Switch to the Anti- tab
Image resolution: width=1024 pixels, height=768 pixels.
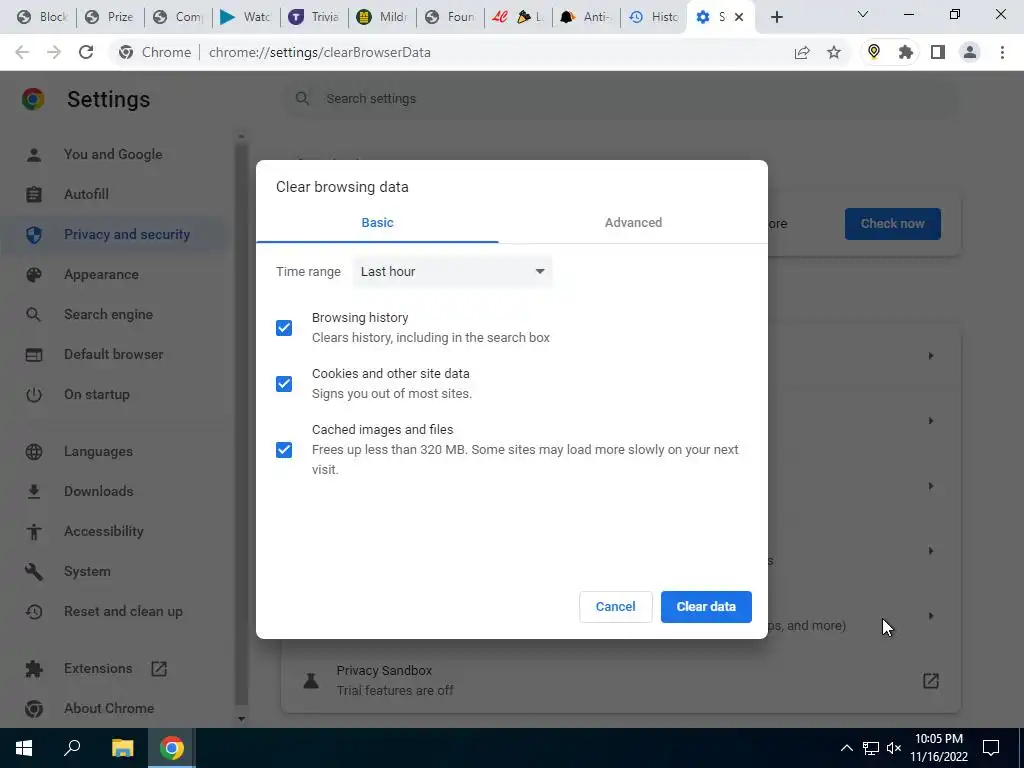[x=586, y=17]
